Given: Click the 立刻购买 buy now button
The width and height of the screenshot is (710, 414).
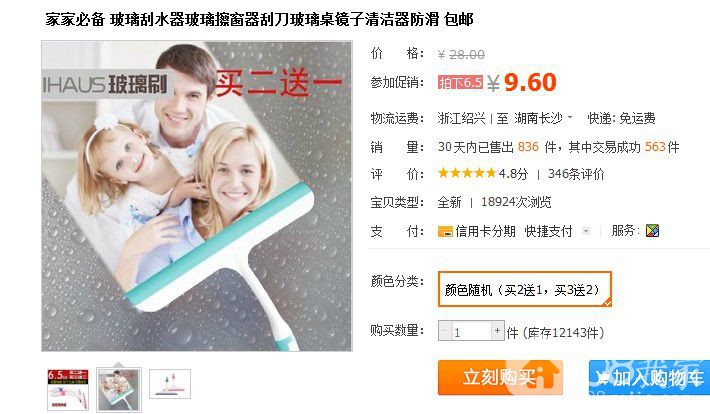Looking at the screenshot, I should [x=500, y=377].
